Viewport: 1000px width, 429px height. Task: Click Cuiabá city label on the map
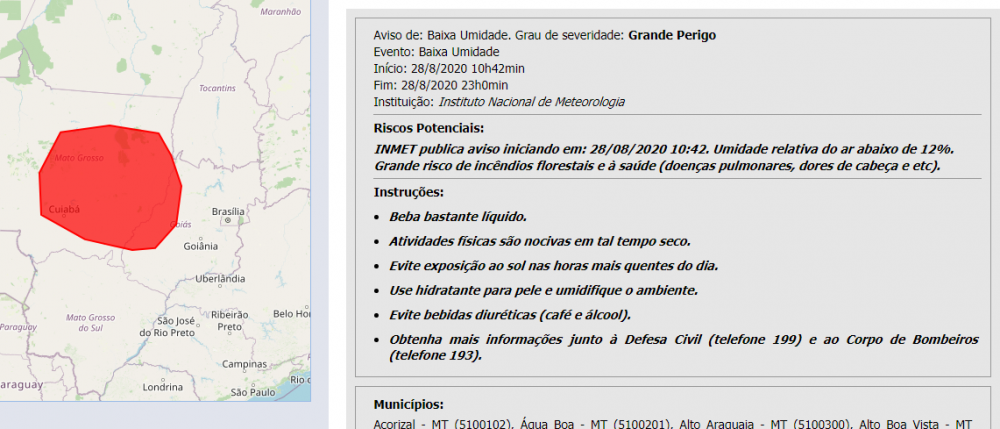click(x=64, y=210)
